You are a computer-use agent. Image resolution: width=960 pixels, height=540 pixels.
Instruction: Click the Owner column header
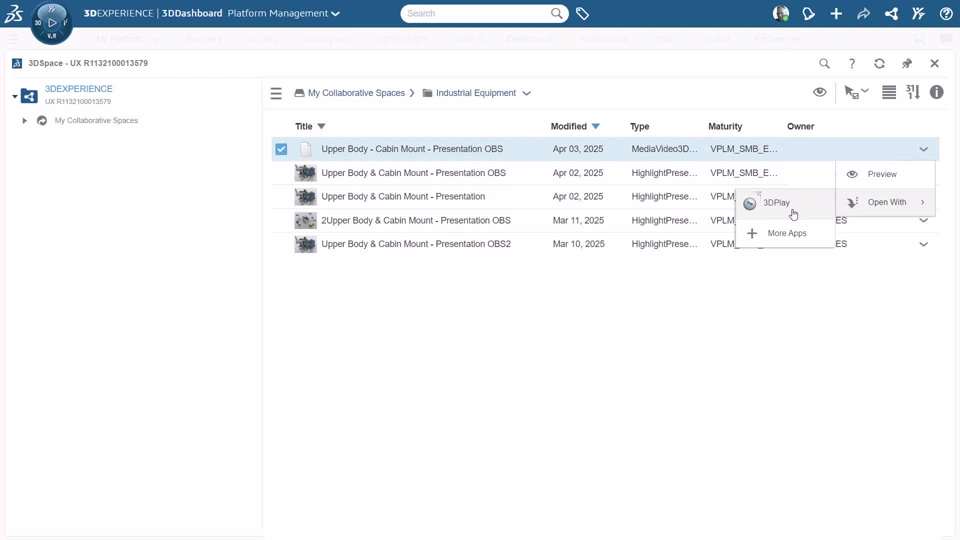click(800, 126)
